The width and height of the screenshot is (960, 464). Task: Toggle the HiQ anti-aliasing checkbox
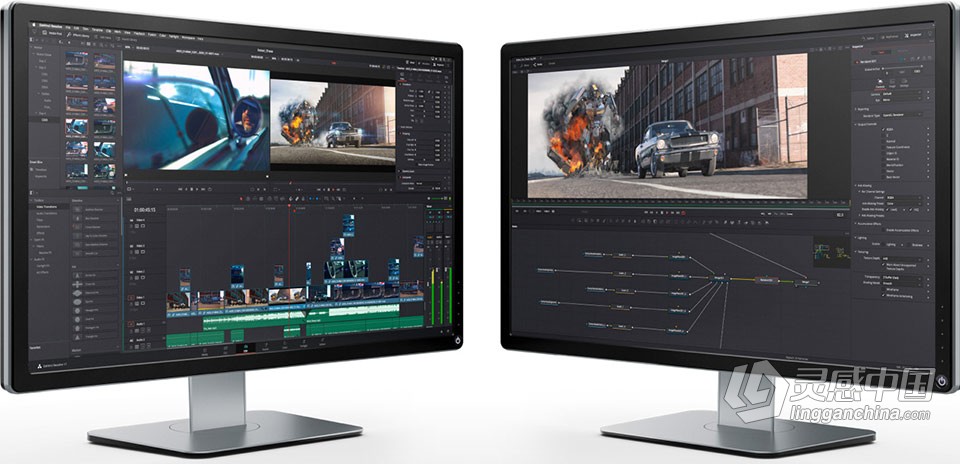point(910,210)
